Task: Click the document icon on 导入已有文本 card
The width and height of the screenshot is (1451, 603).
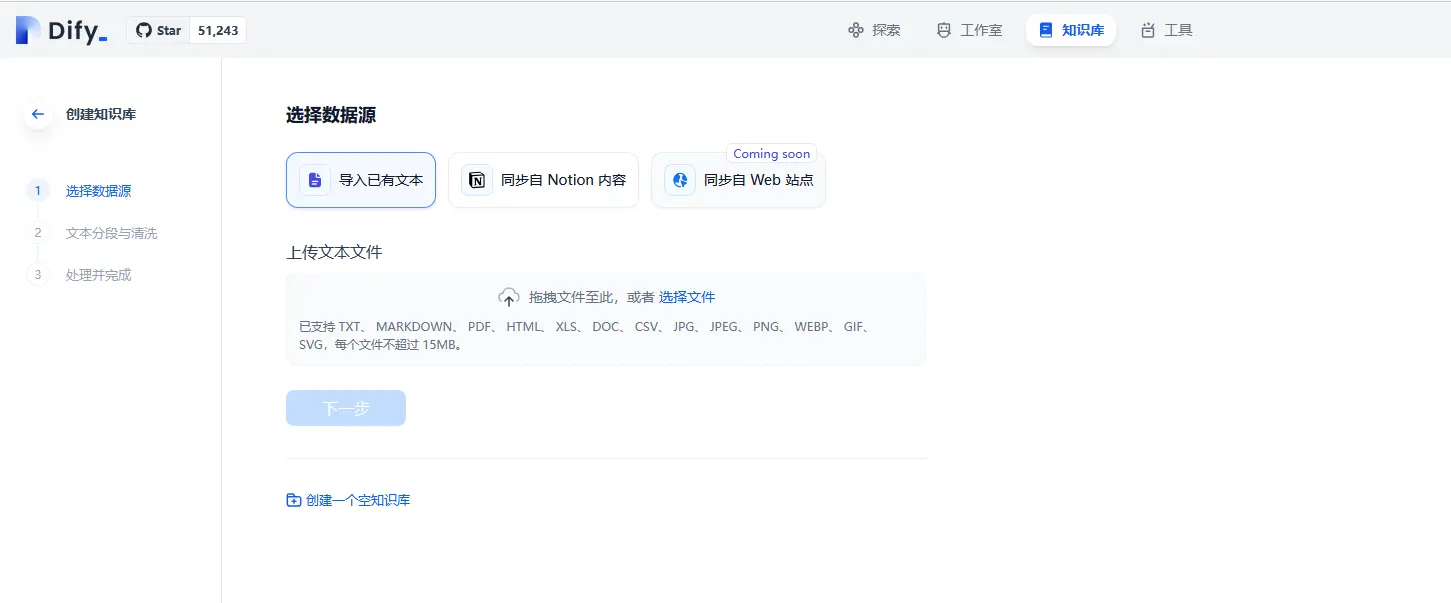Action: pos(315,179)
